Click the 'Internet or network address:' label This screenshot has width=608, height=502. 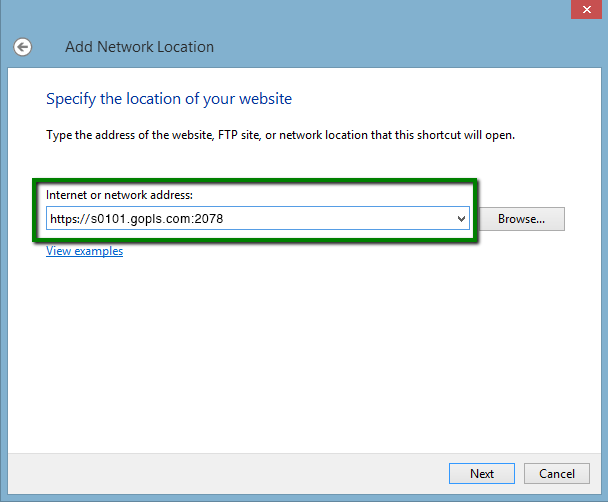click(x=119, y=194)
